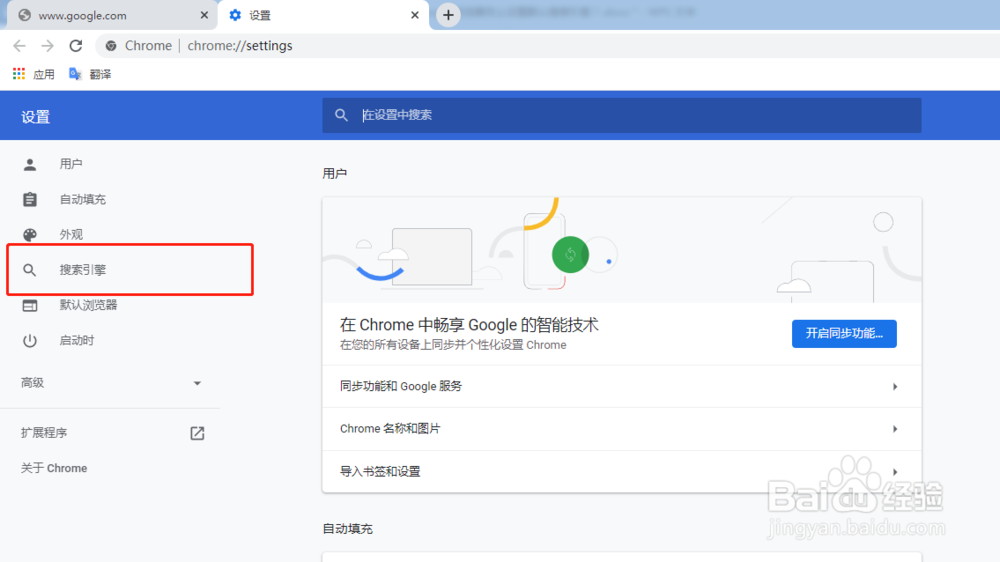Screen dimensions: 1000x562
Task: Close the www.google.com tab
Action: pyautogui.click(x=204, y=15)
